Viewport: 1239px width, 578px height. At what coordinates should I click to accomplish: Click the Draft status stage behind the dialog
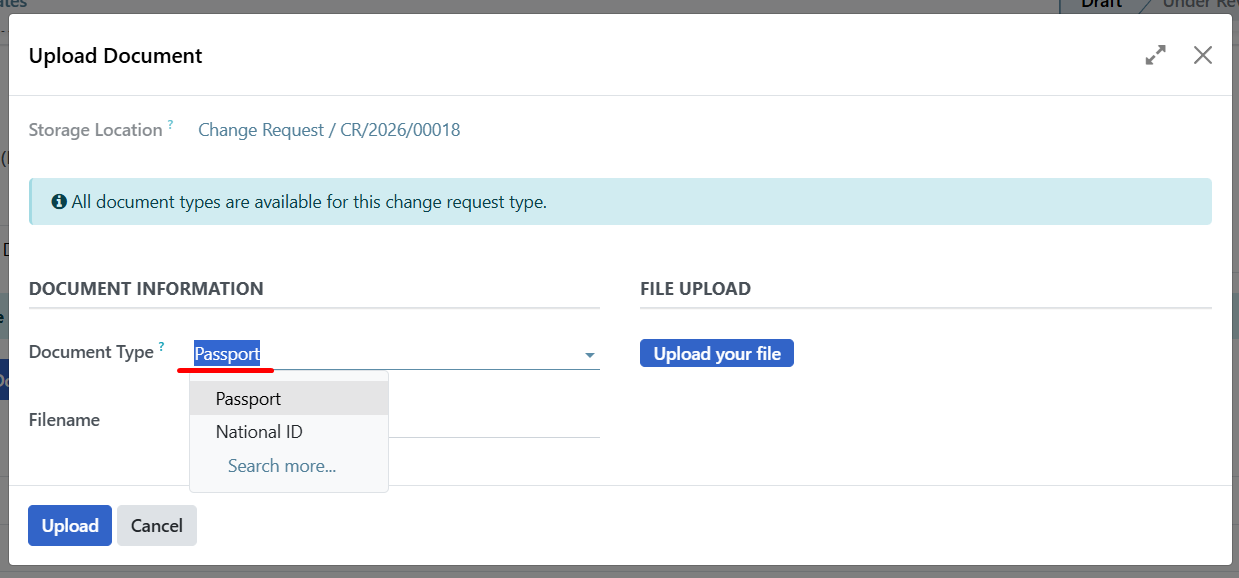pos(1099,5)
